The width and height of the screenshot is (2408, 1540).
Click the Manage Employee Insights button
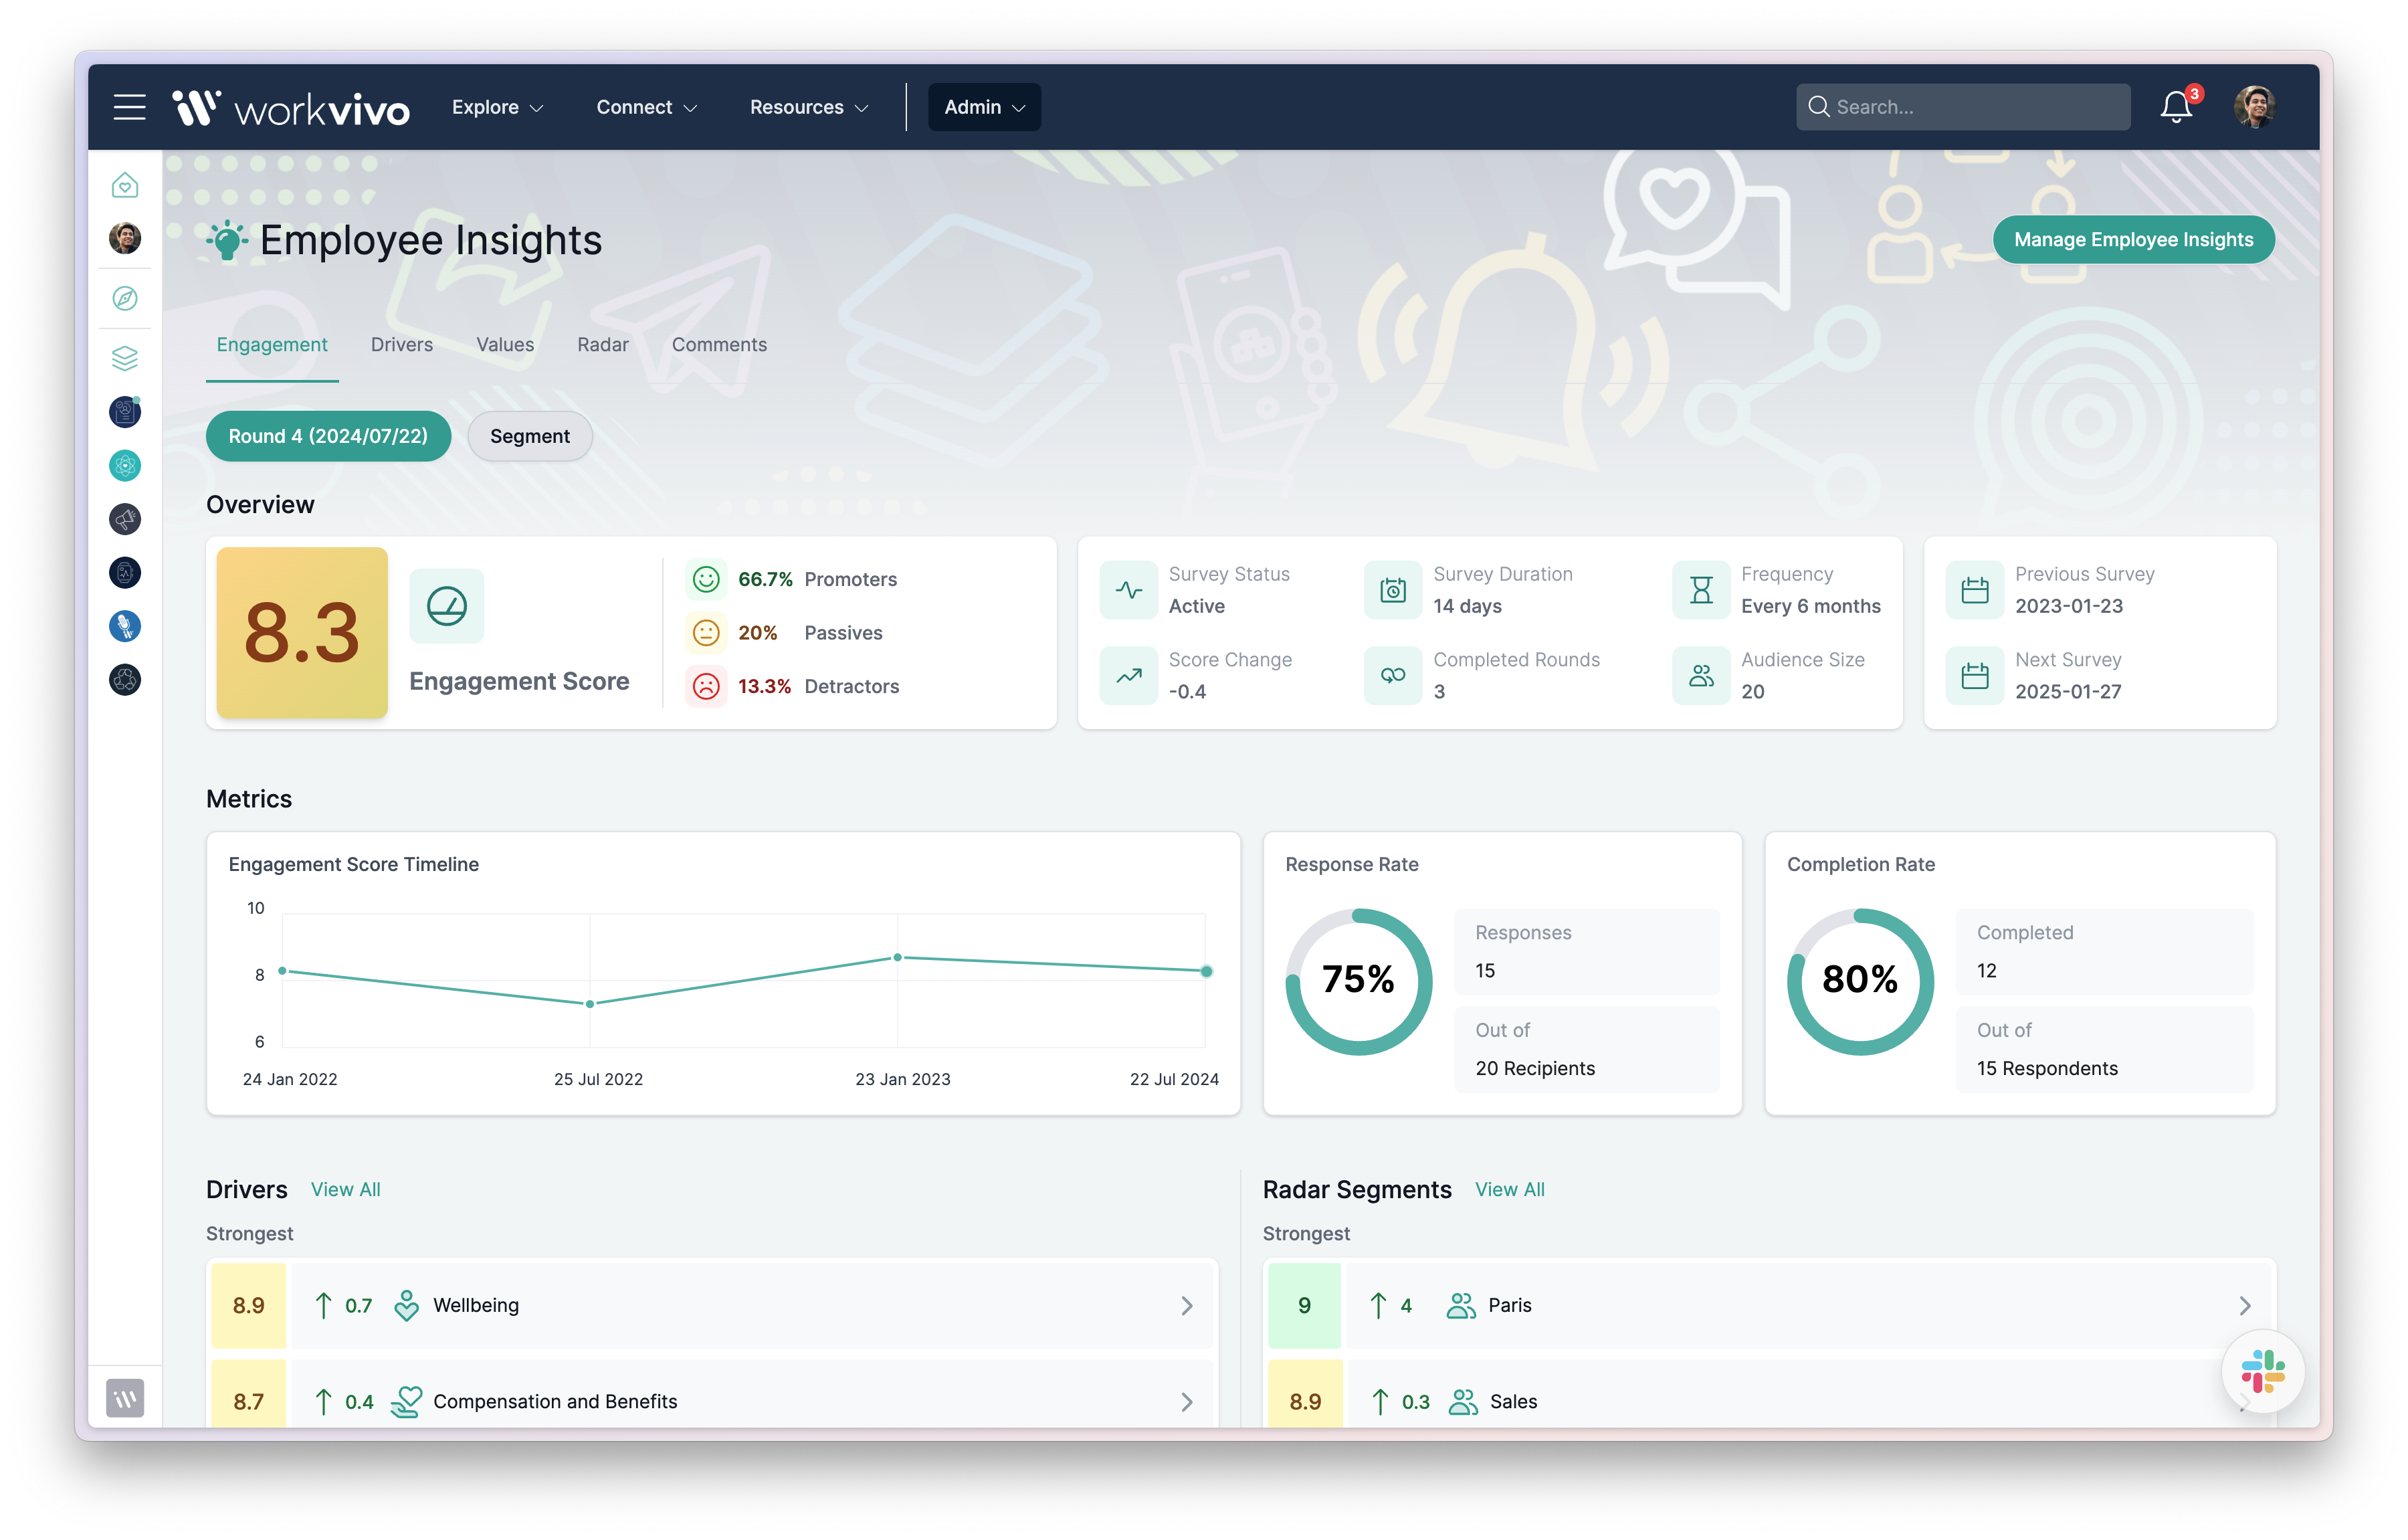coord(2134,239)
